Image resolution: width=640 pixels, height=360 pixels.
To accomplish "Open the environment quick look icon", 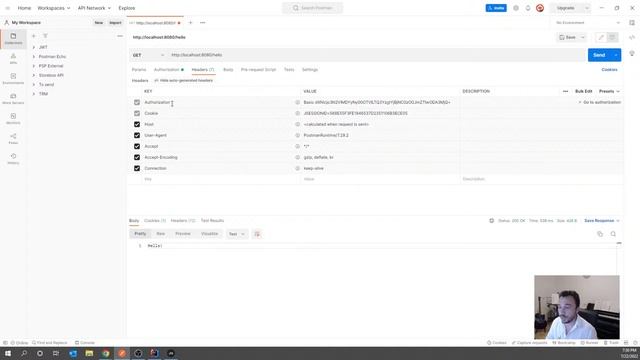I will pos(632,23).
